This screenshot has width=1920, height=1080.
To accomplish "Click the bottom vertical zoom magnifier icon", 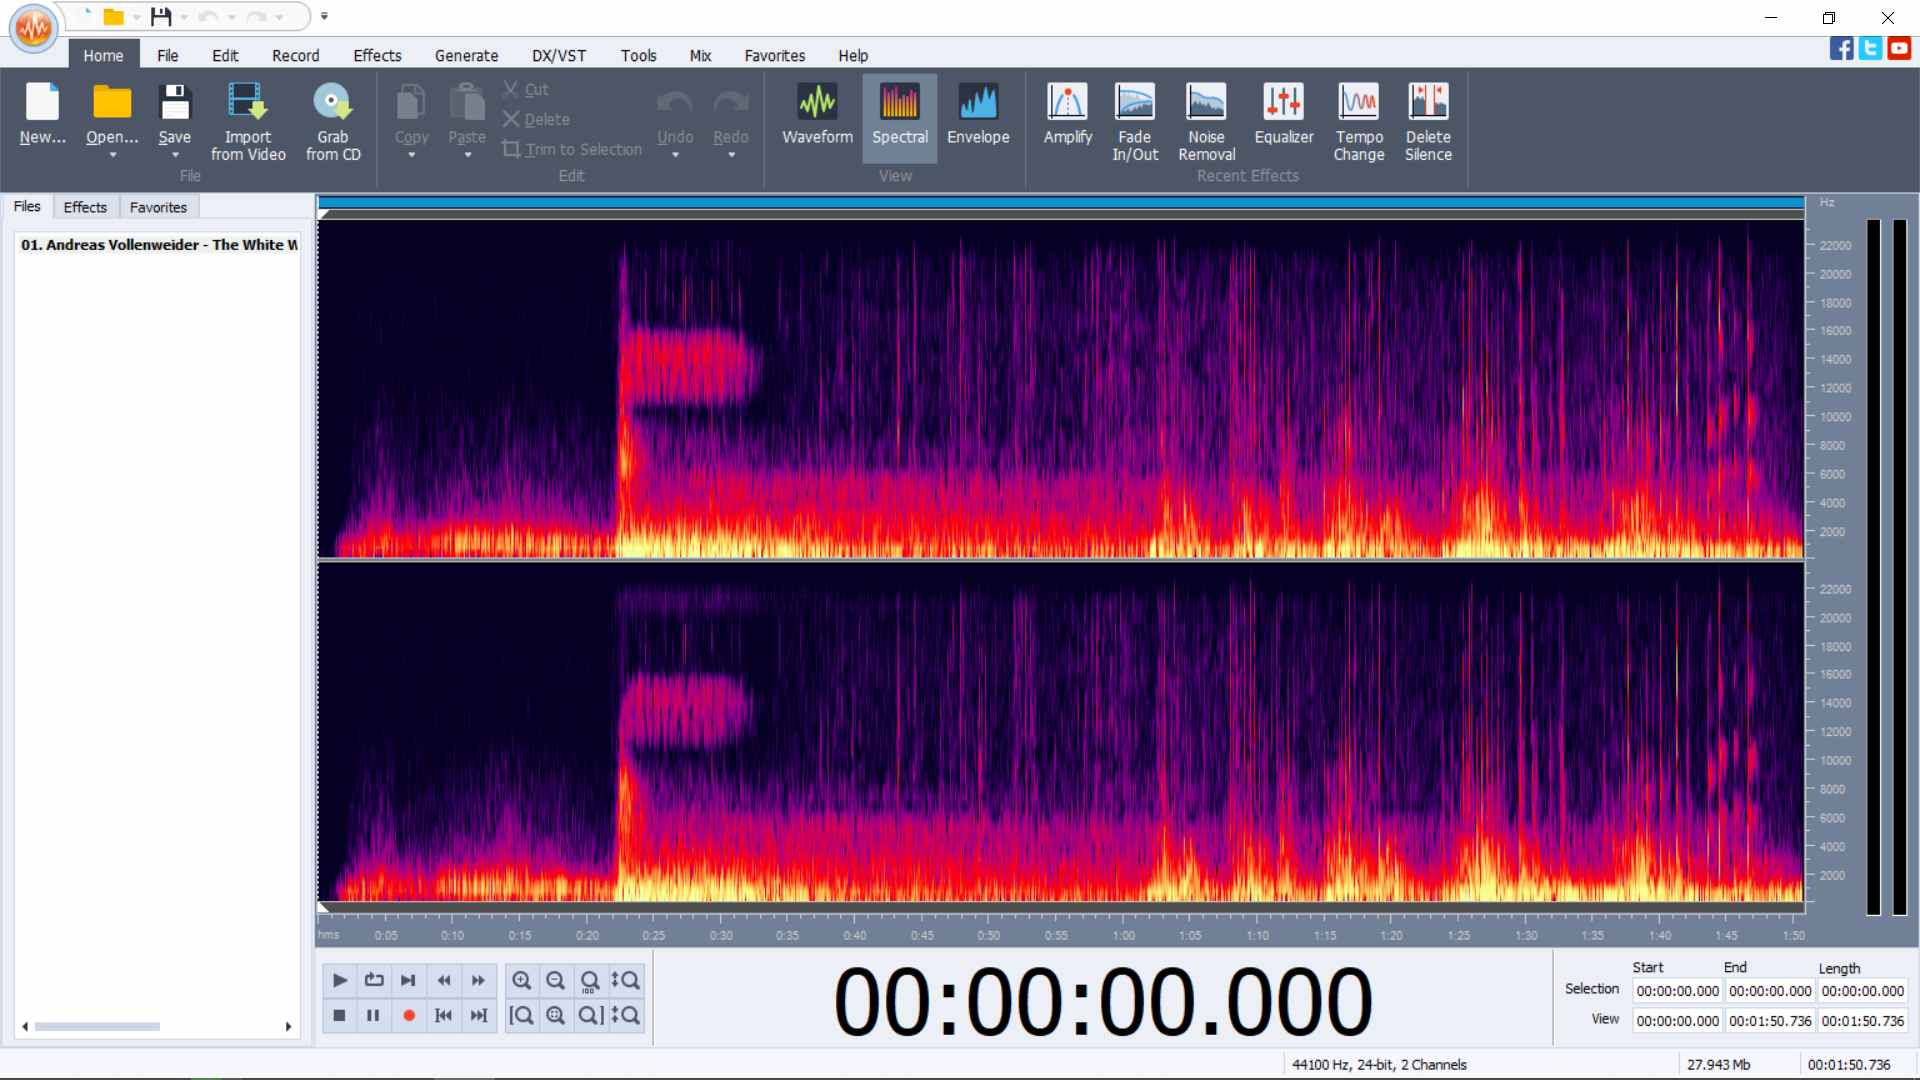I will pyautogui.click(x=625, y=1015).
